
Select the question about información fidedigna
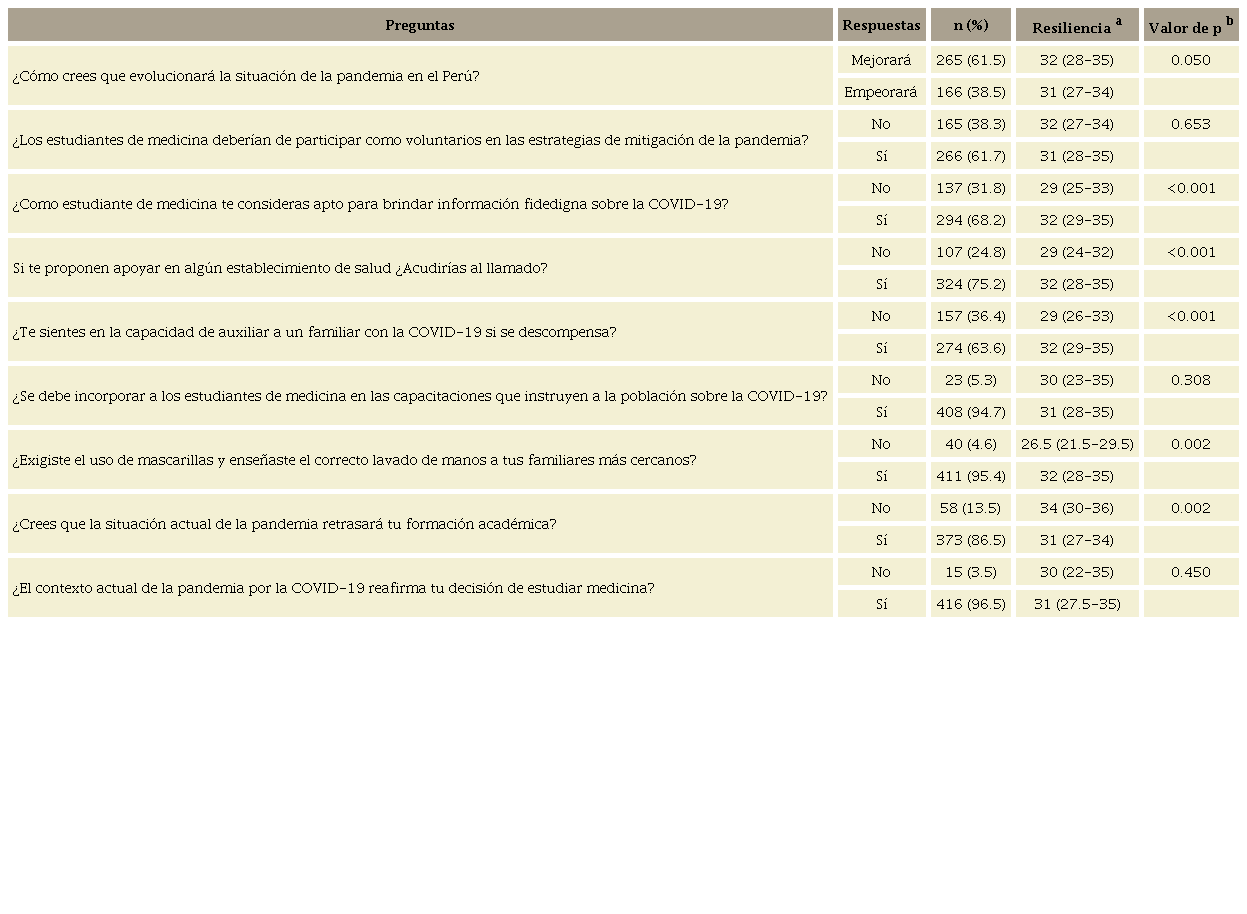point(370,203)
